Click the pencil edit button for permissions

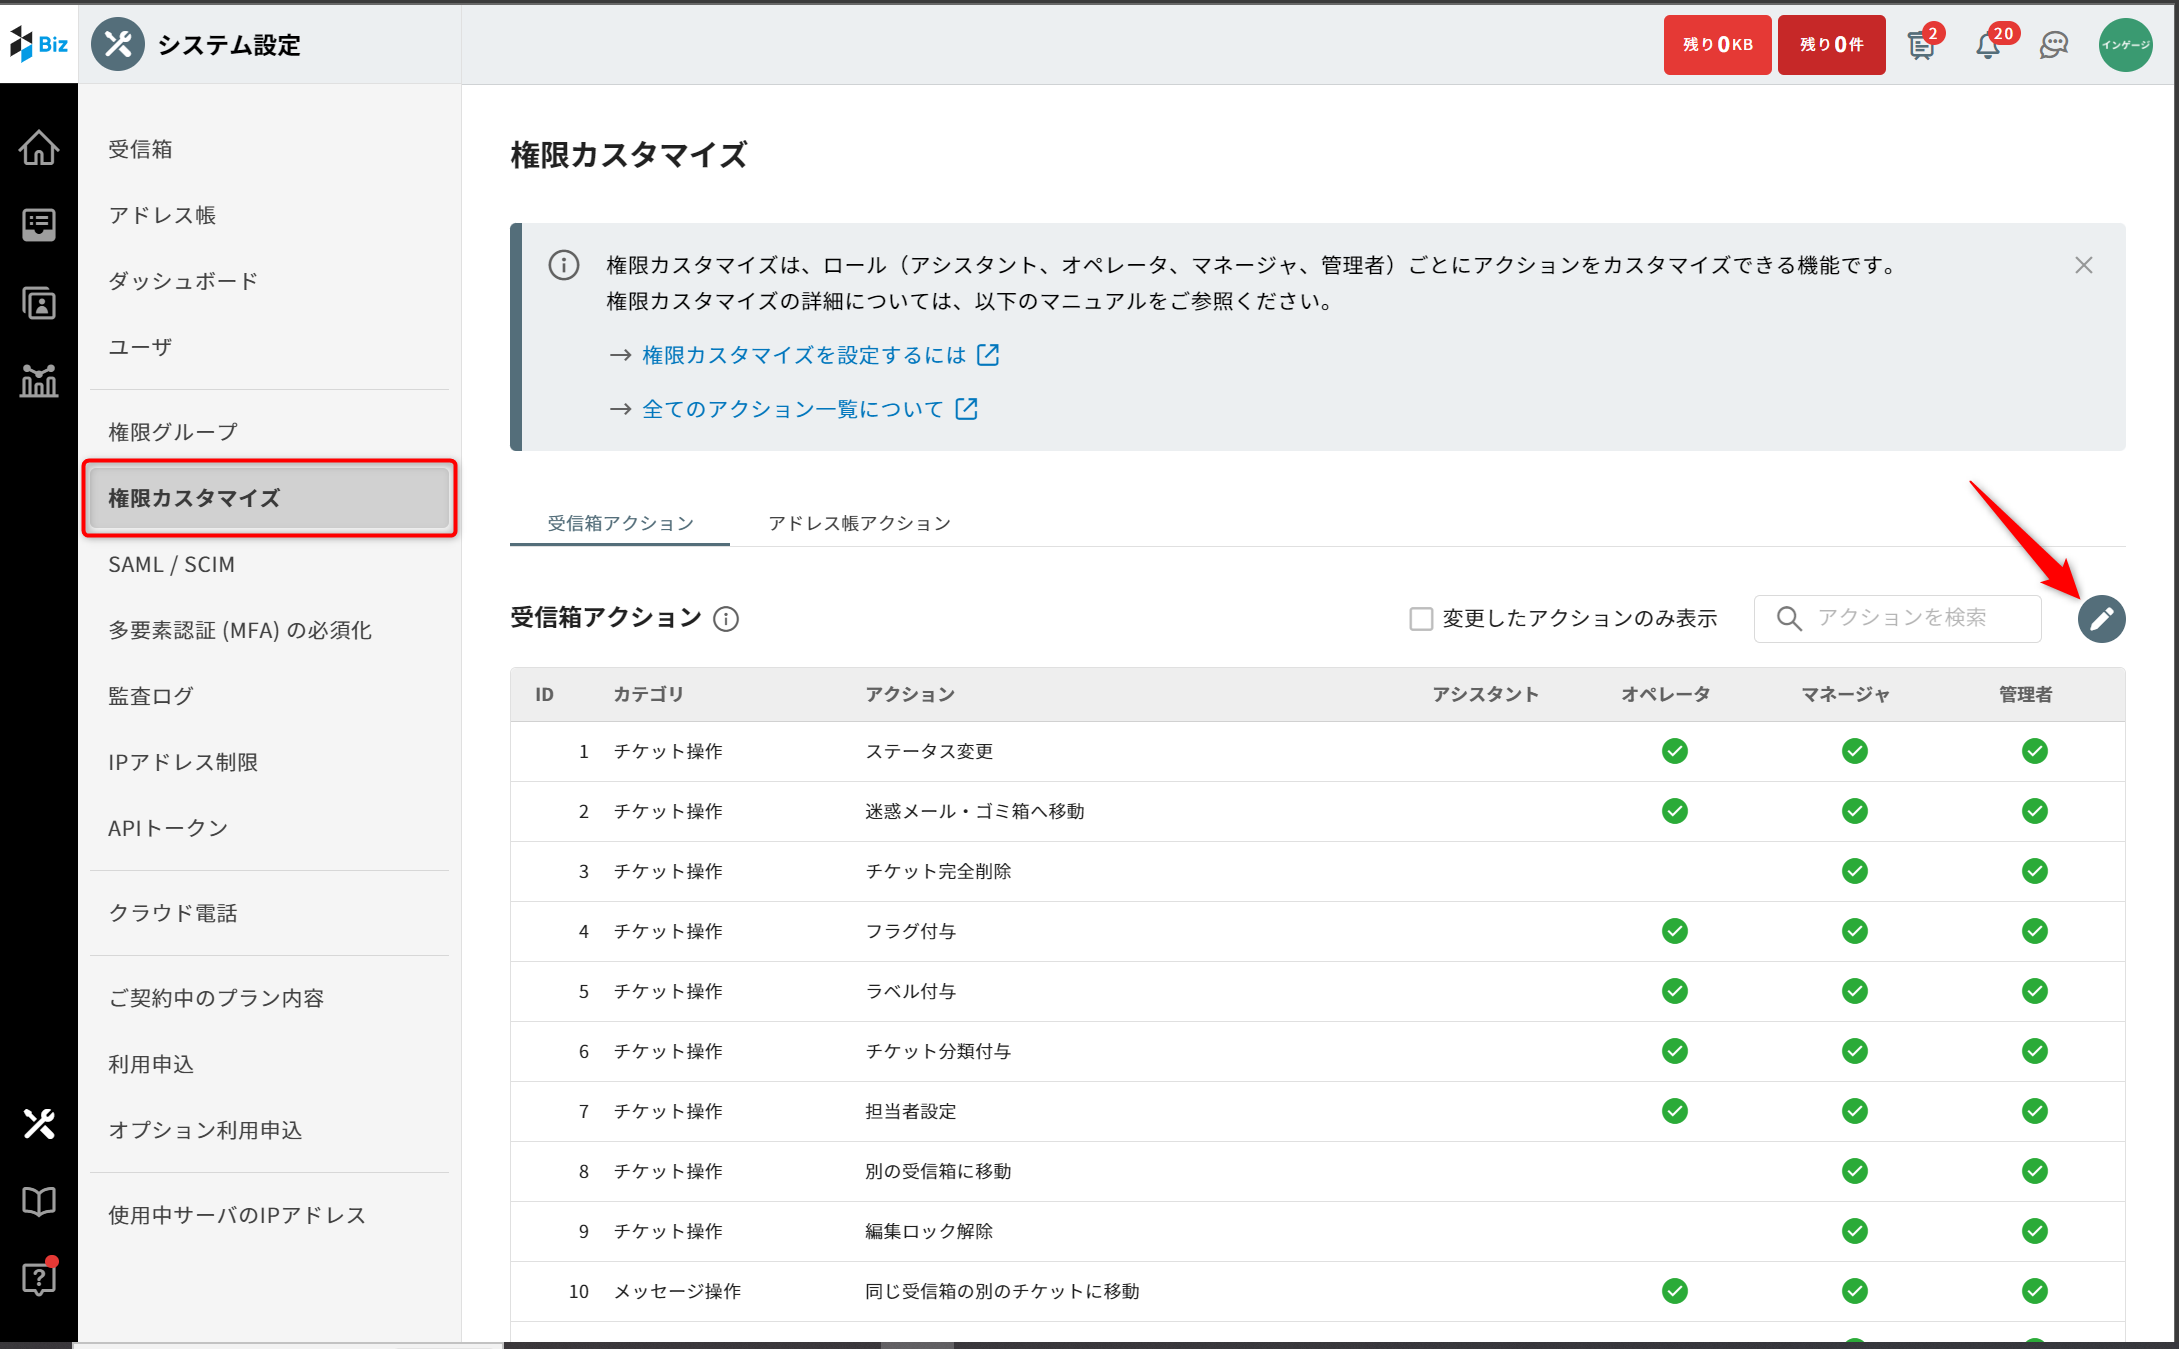point(2101,619)
